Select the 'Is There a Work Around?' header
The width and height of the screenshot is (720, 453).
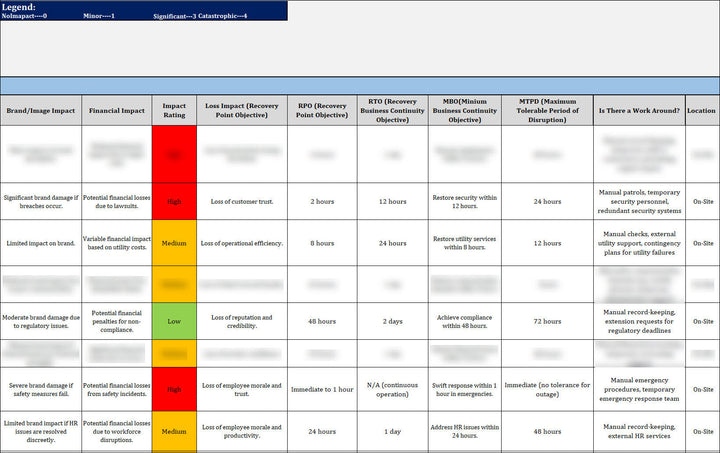(x=639, y=110)
